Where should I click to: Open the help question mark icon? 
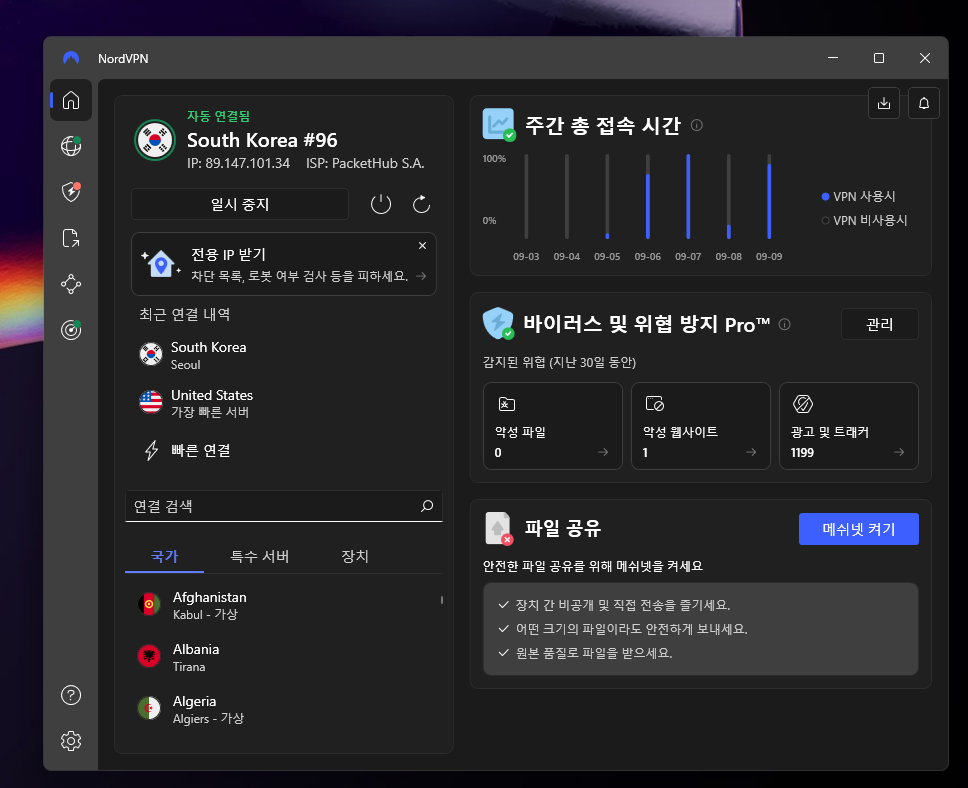coord(71,695)
